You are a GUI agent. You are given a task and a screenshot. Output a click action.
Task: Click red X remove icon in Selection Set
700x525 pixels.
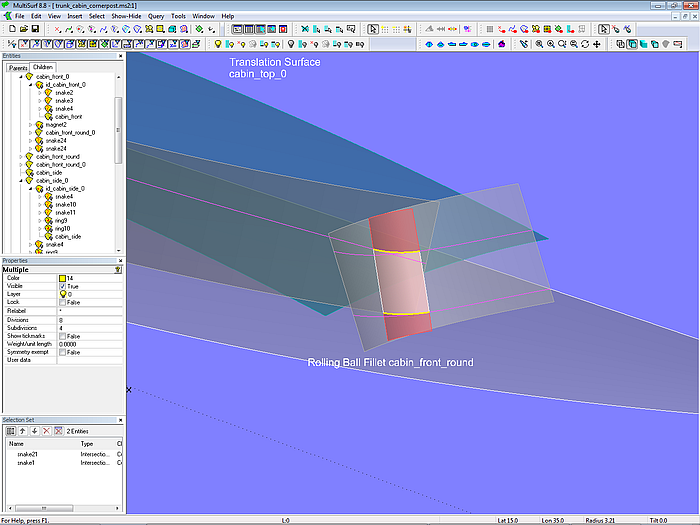tap(46, 430)
